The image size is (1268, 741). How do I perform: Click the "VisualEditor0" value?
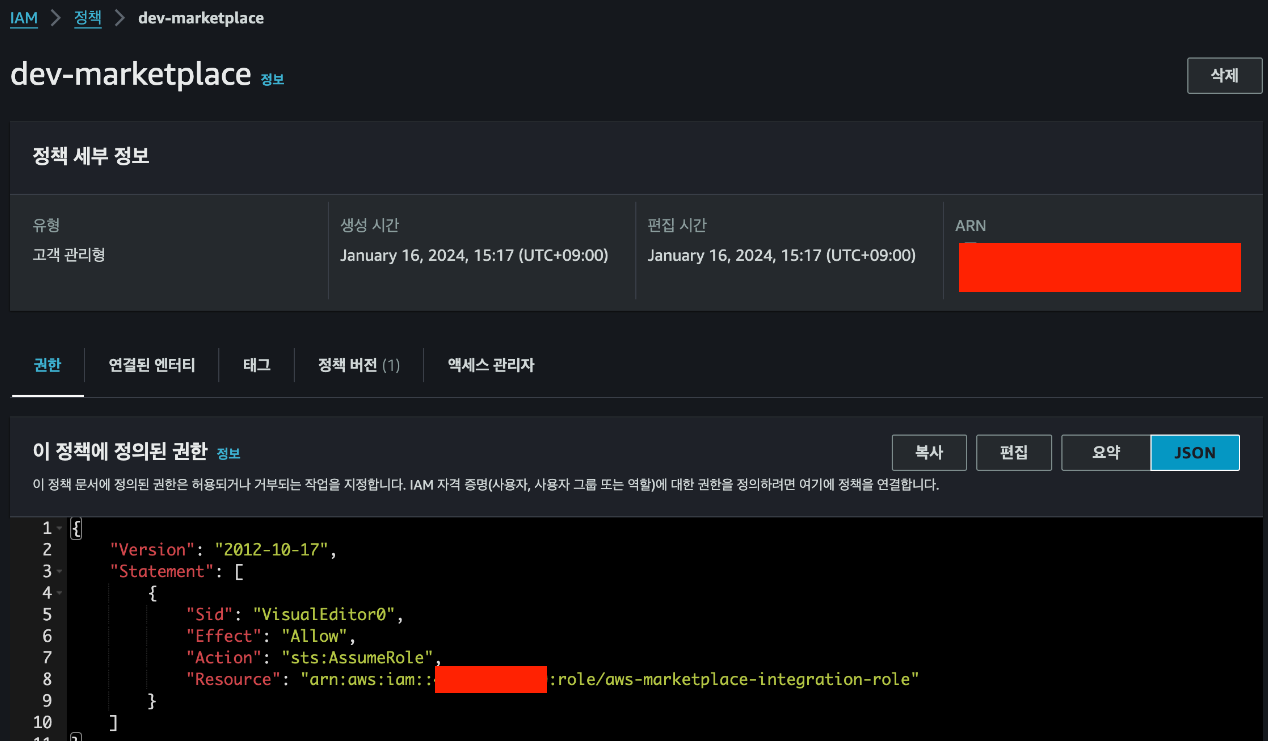click(325, 614)
